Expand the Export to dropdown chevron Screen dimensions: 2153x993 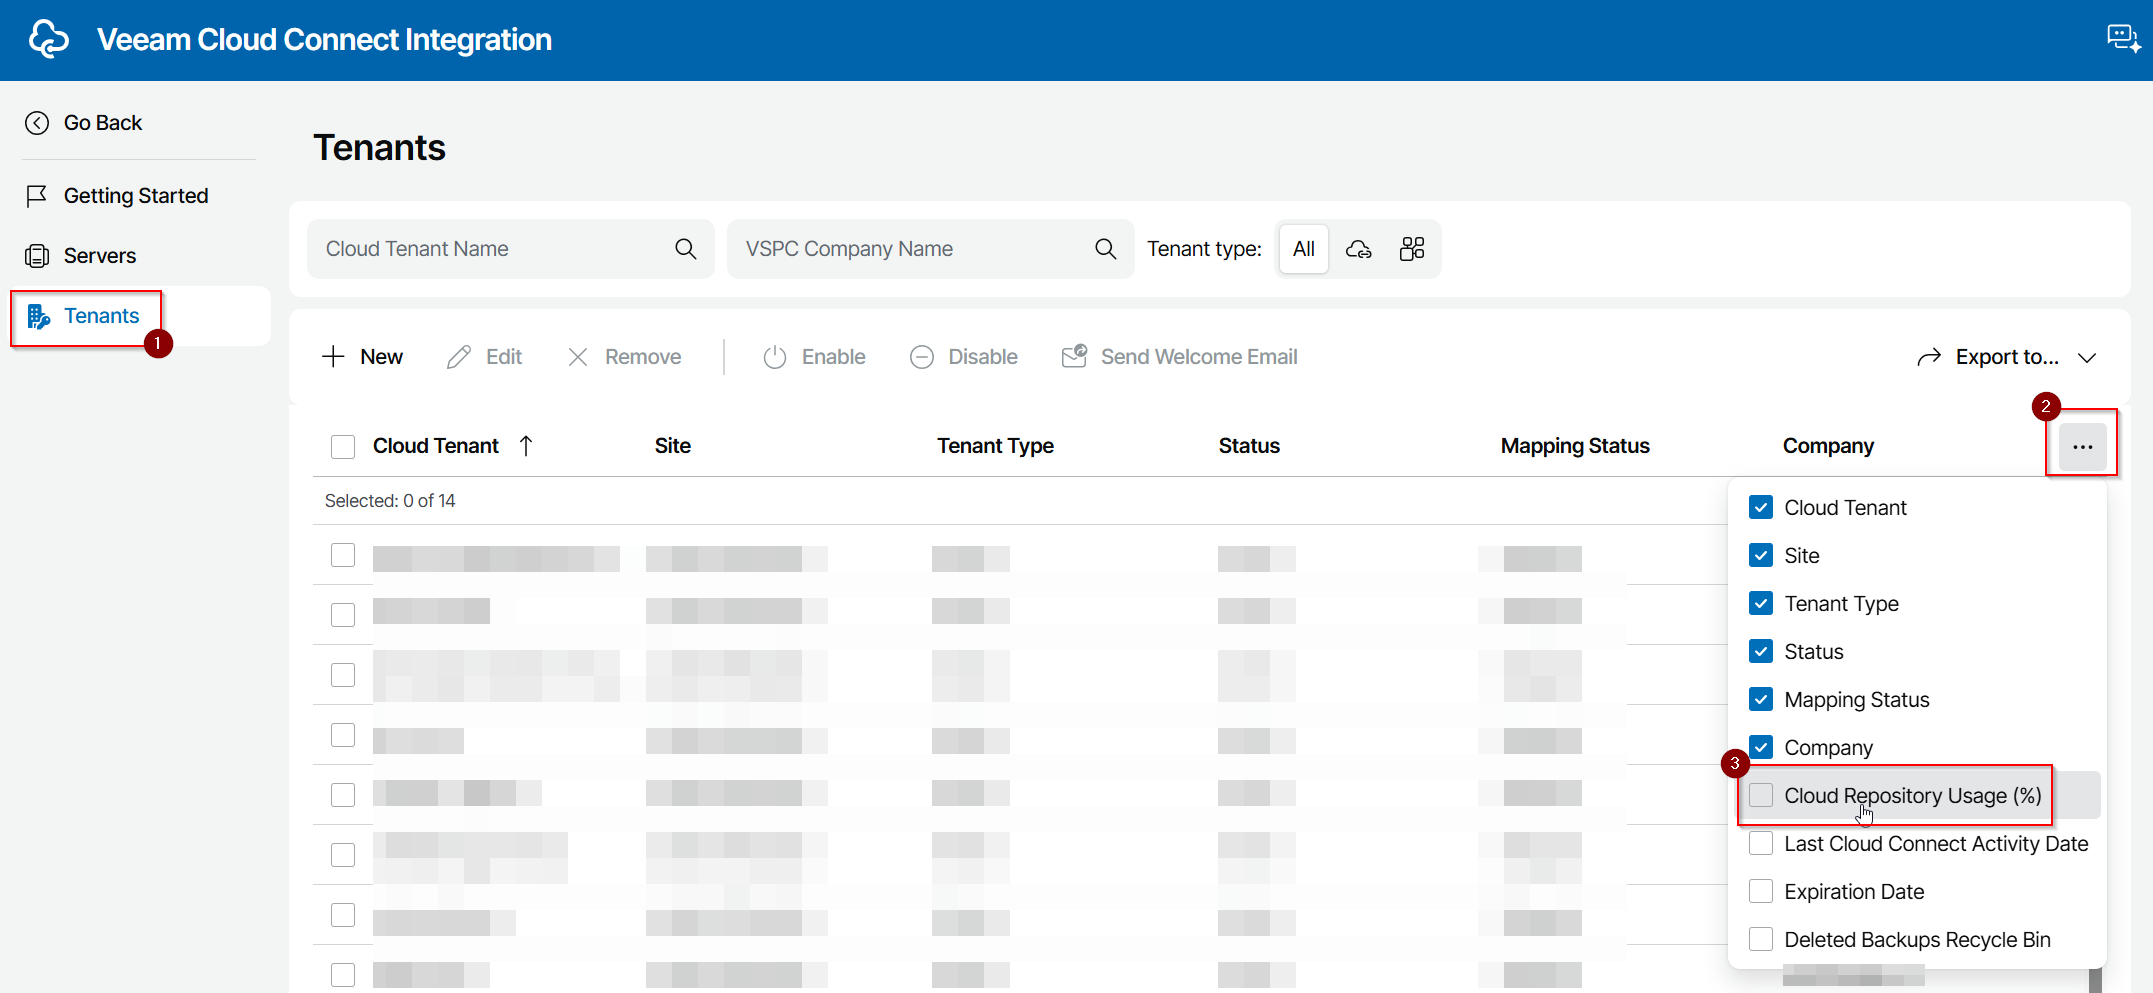pyautogui.click(x=2087, y=358)
